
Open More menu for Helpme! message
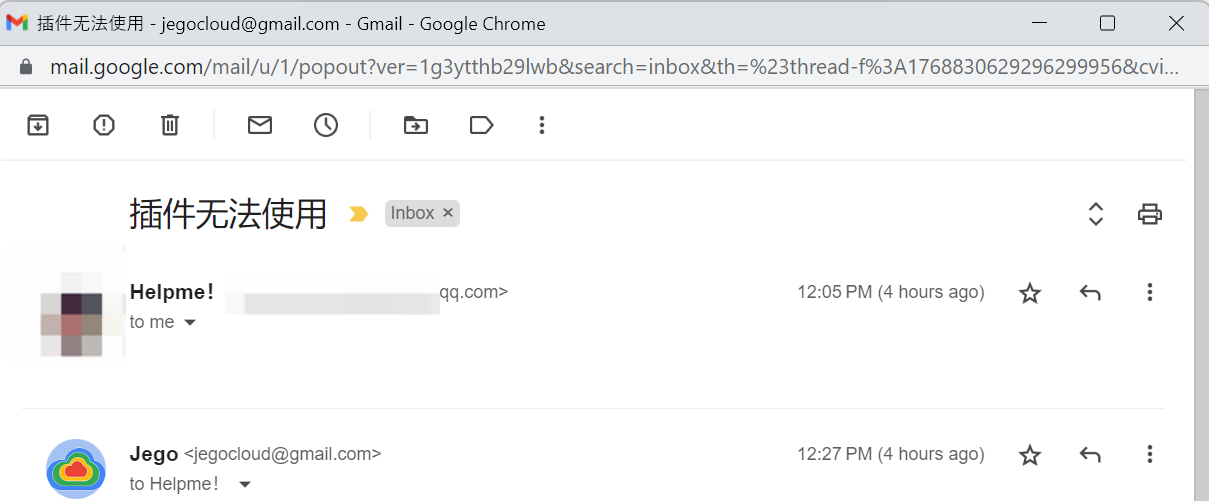[1150, 292]
